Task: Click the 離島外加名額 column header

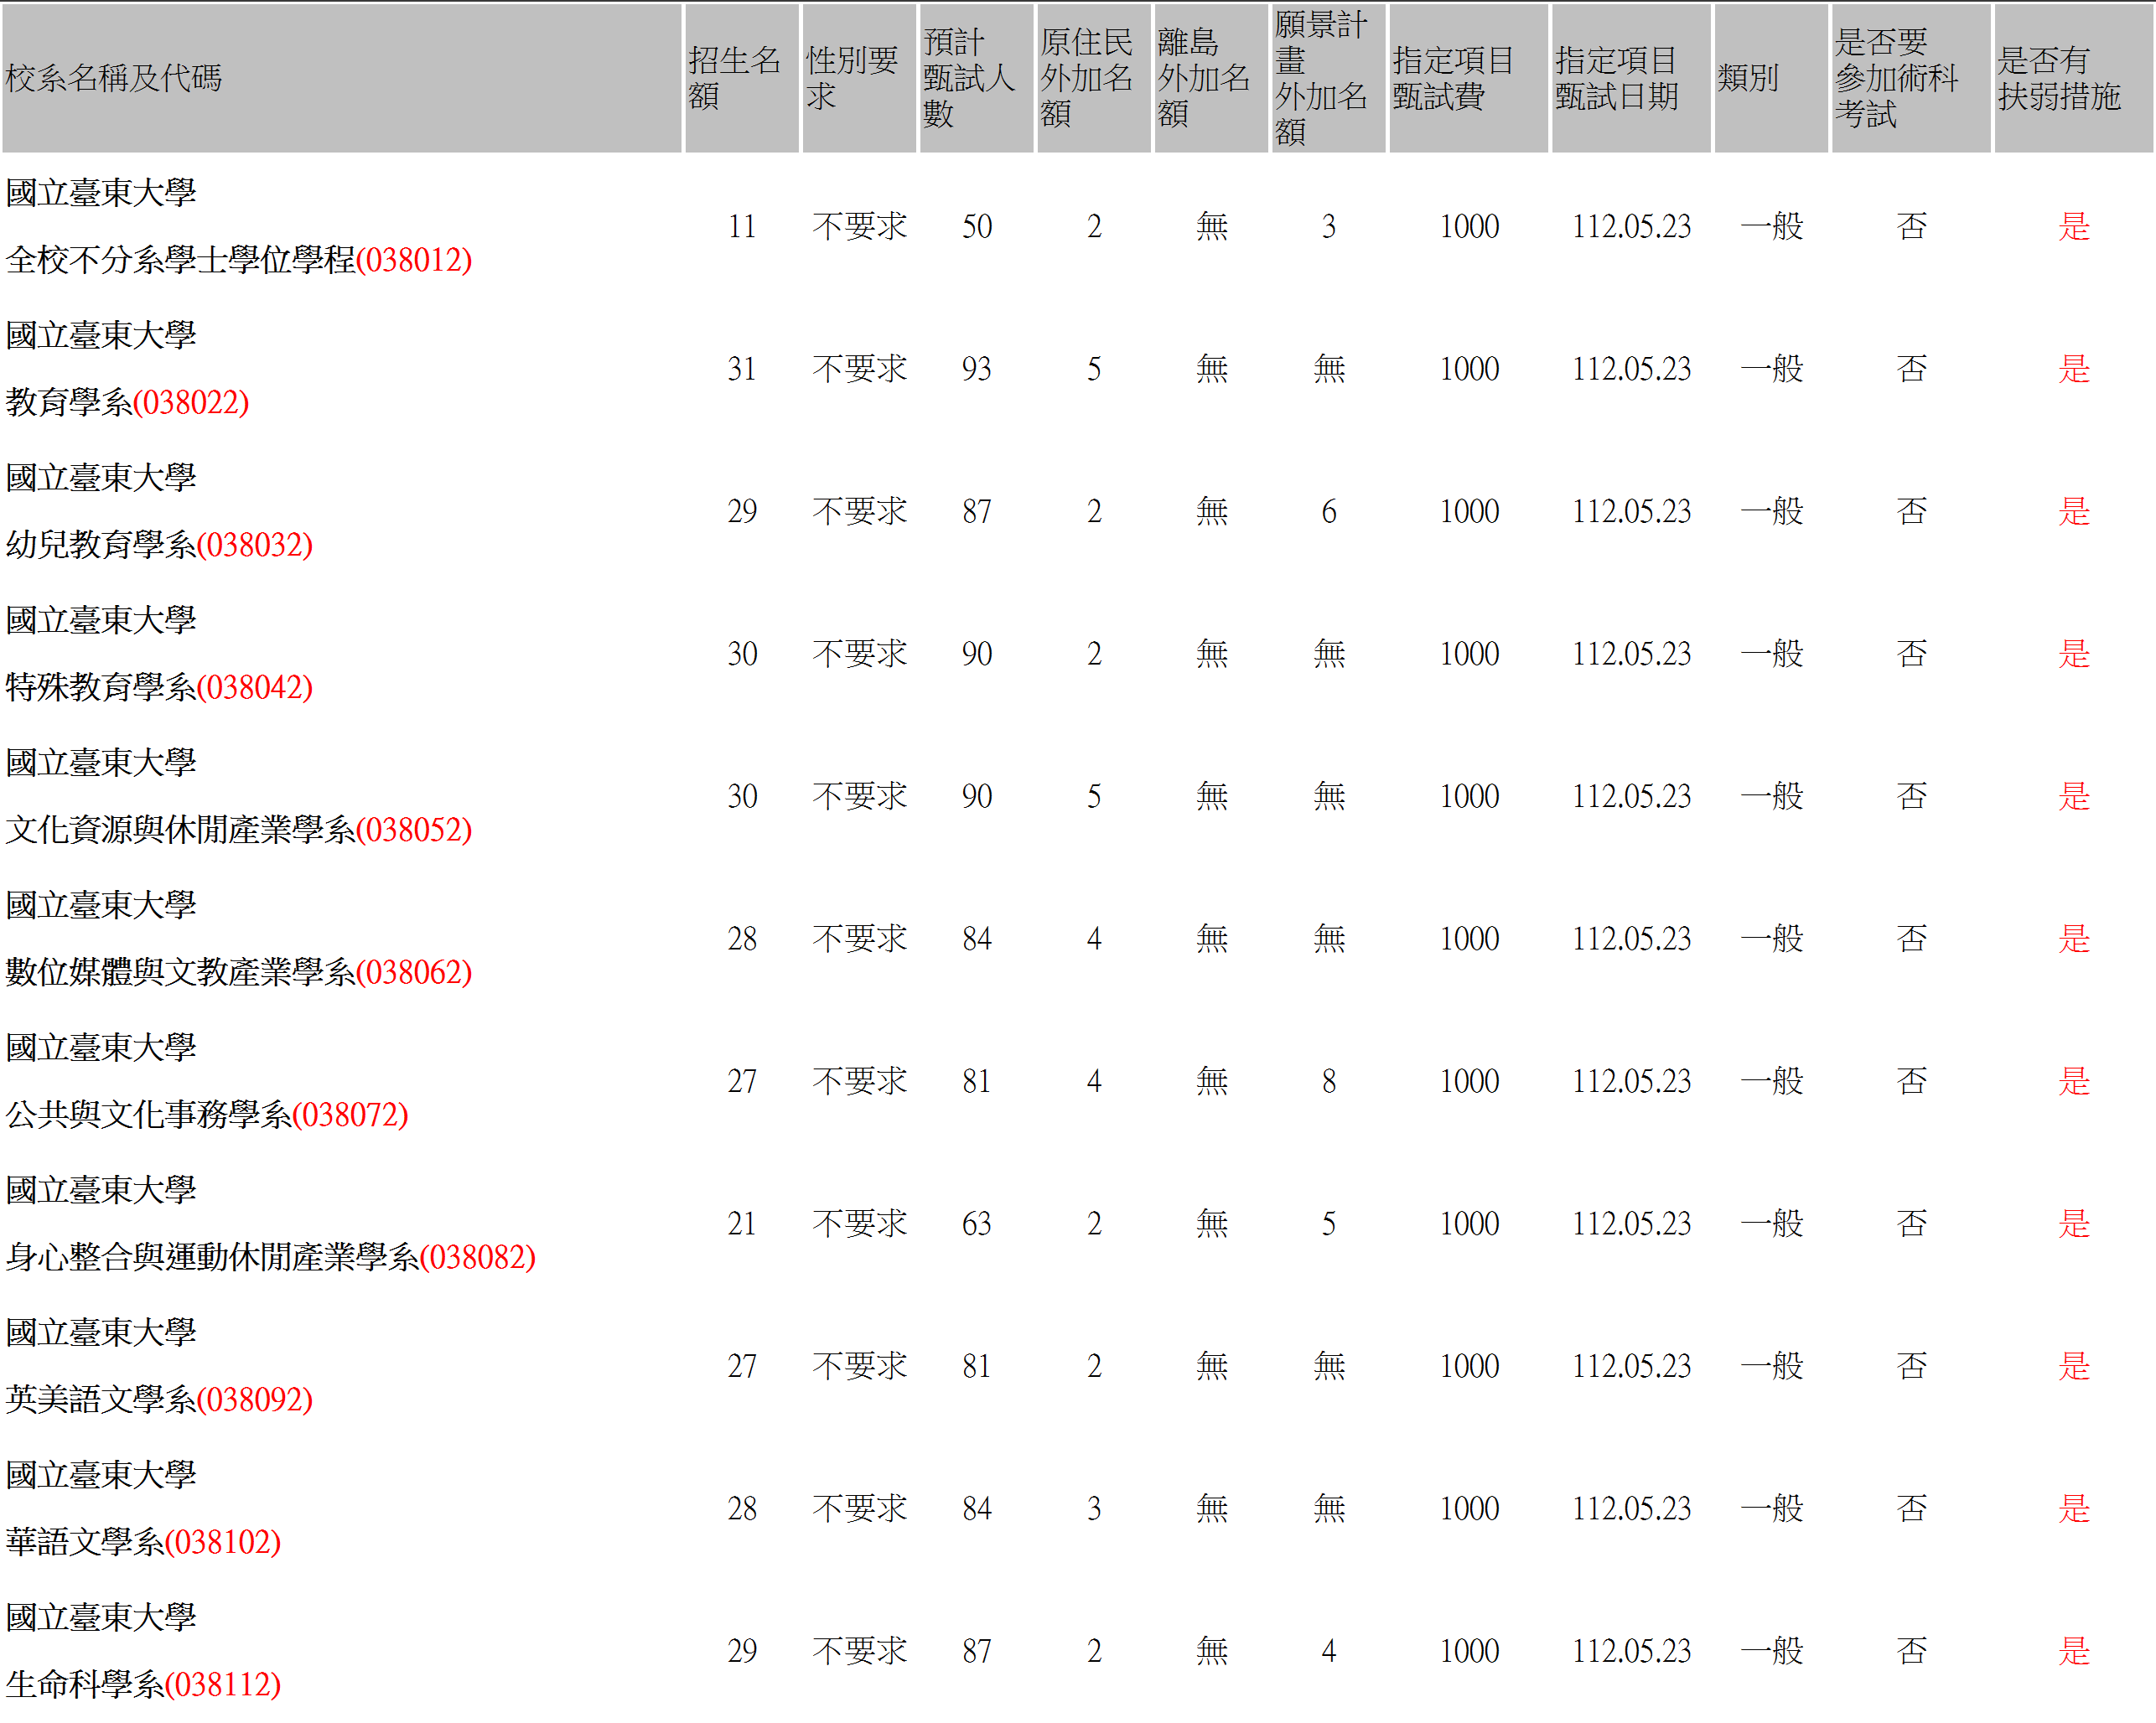Action: (1210, 78)
